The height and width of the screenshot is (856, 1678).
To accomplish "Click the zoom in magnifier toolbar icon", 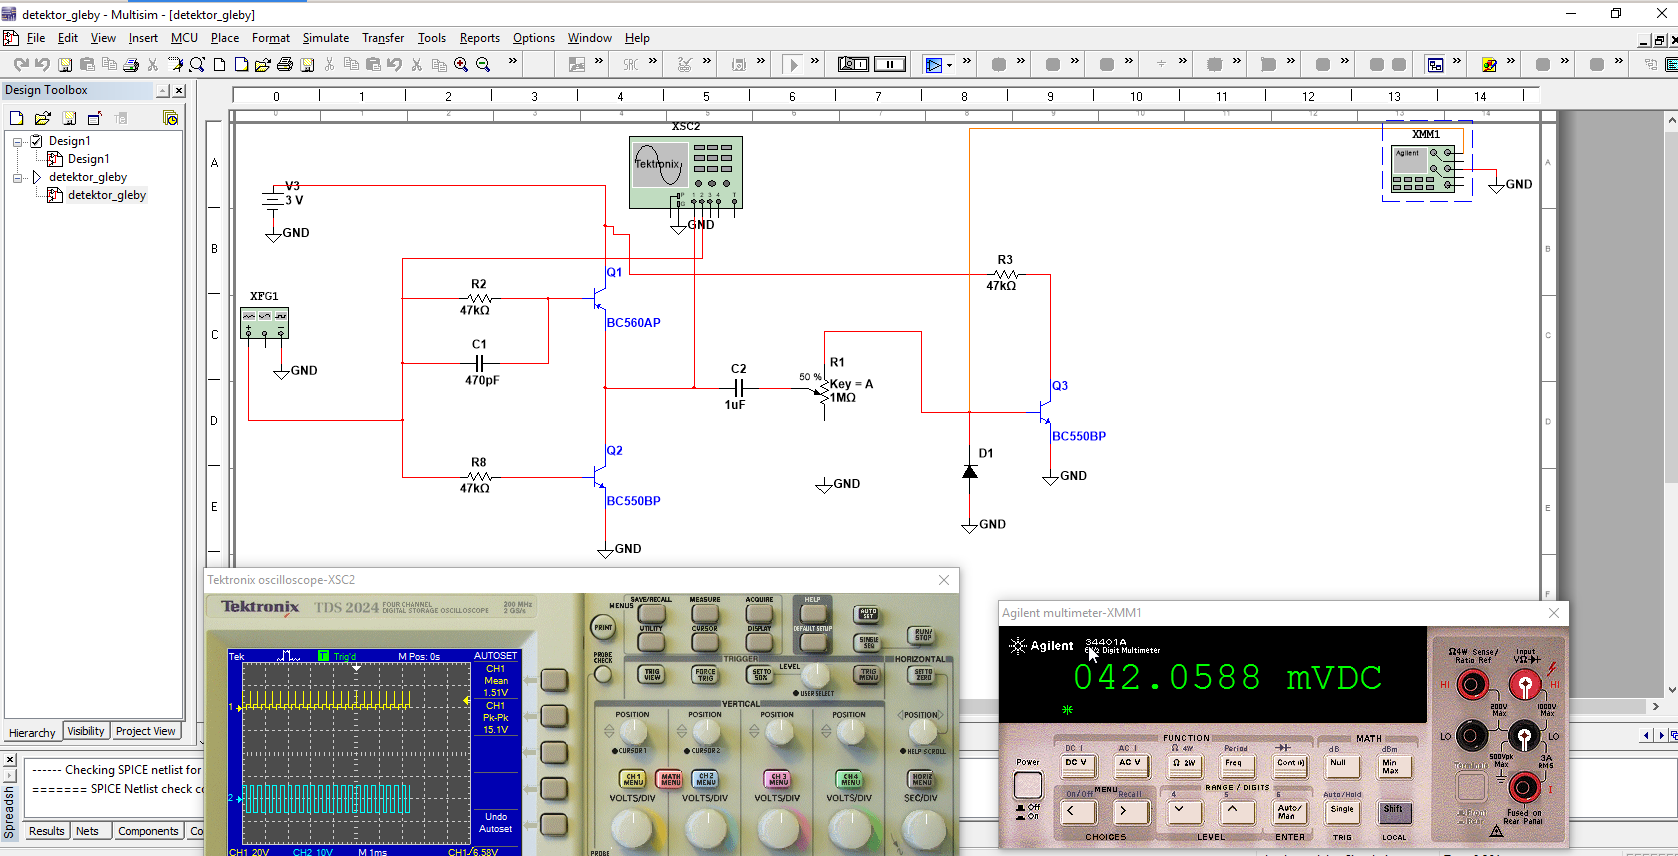I will coord(461,64).
